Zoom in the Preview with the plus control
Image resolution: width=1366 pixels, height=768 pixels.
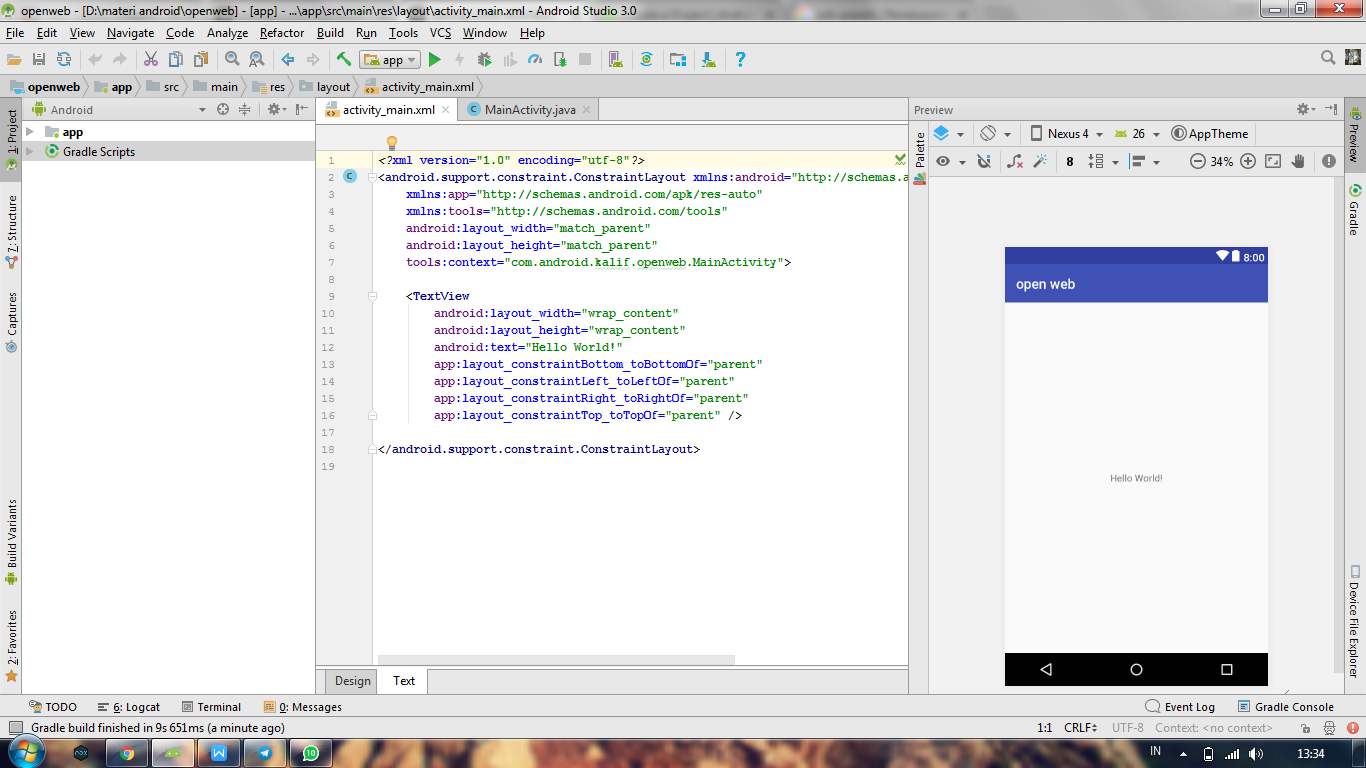(x=1248, y=160)
